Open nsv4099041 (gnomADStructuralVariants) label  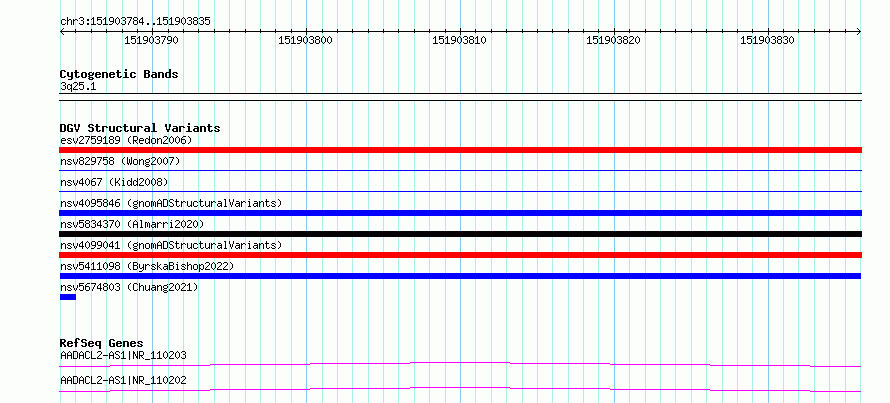[171, 245]
